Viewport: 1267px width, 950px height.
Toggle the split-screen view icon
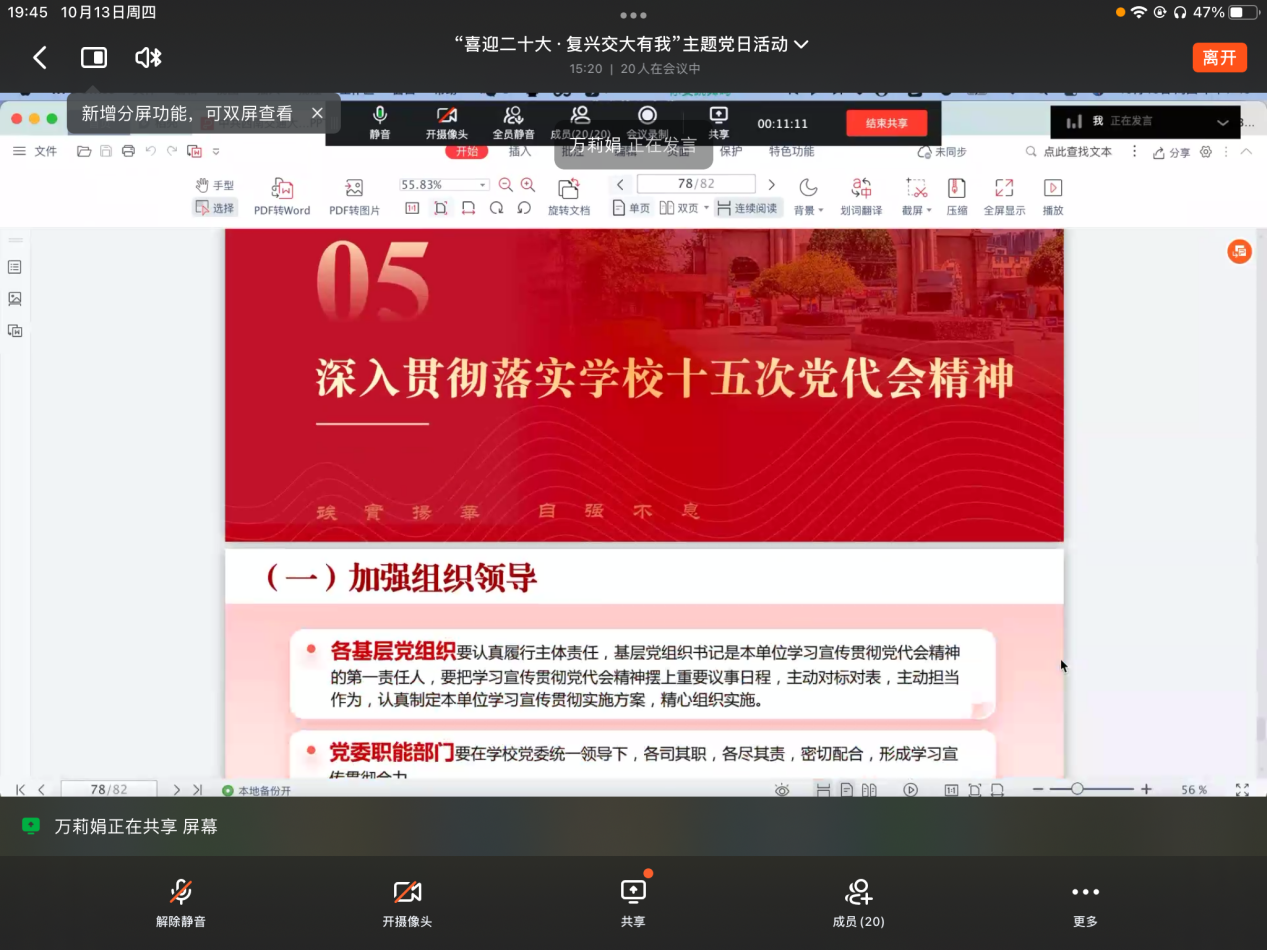click(x=94, y=58)
